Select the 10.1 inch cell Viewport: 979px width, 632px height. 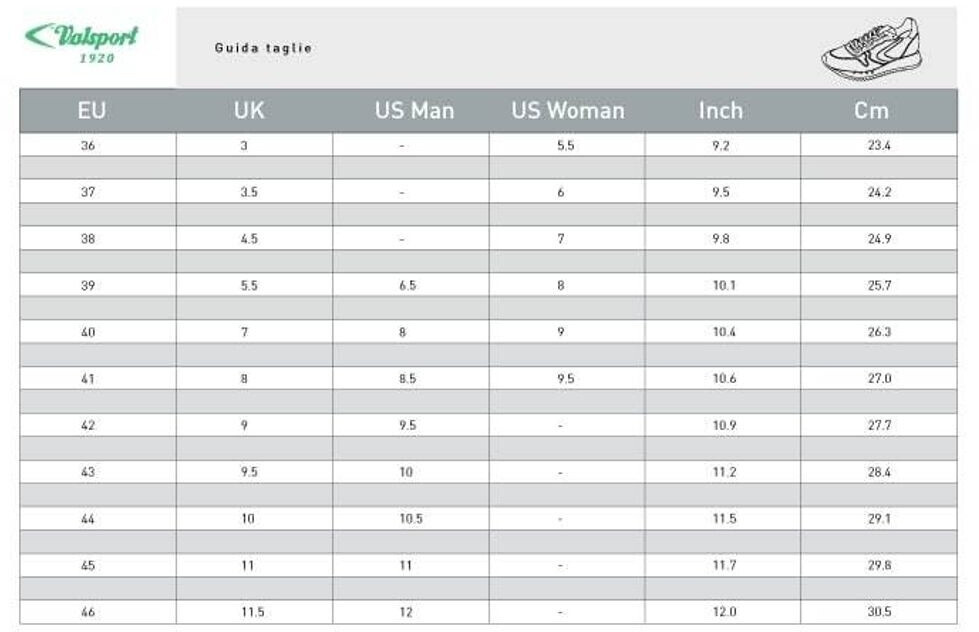pyautogui.click(x=724, y=286)
